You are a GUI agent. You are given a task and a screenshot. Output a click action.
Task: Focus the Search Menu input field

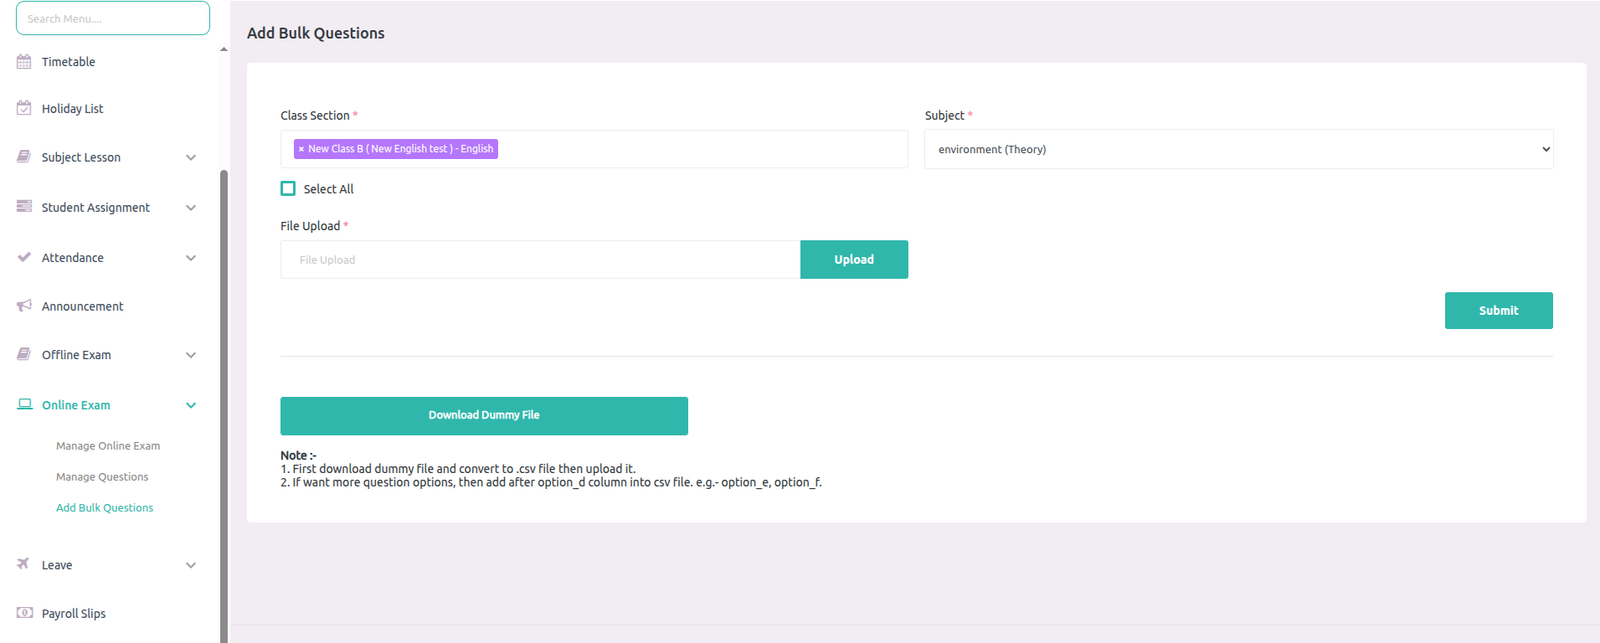(113, 18)
